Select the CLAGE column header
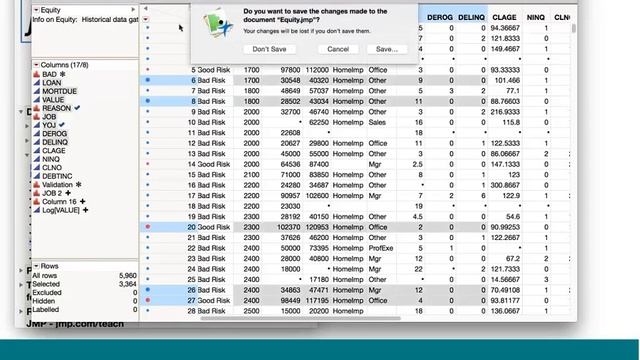The width and height of the screenshot is (640, 360). coord(504,18)
